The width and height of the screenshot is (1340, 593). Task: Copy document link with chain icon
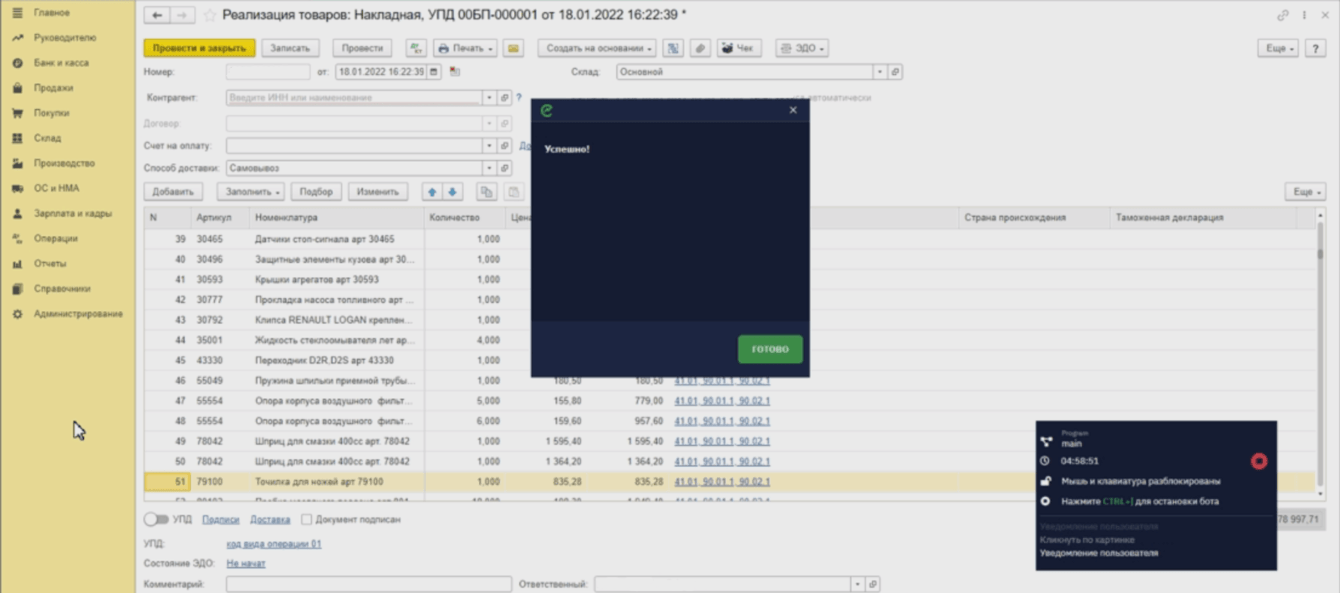(x=1283, y=15)
